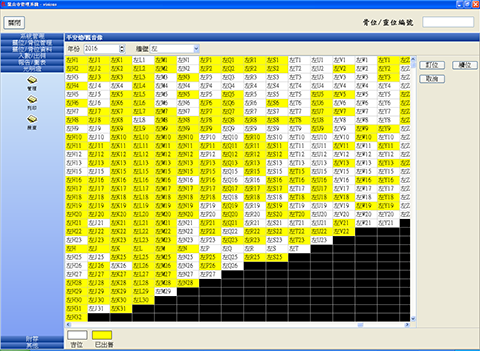Open the floor dropdown next to the year field

(196, 49)
